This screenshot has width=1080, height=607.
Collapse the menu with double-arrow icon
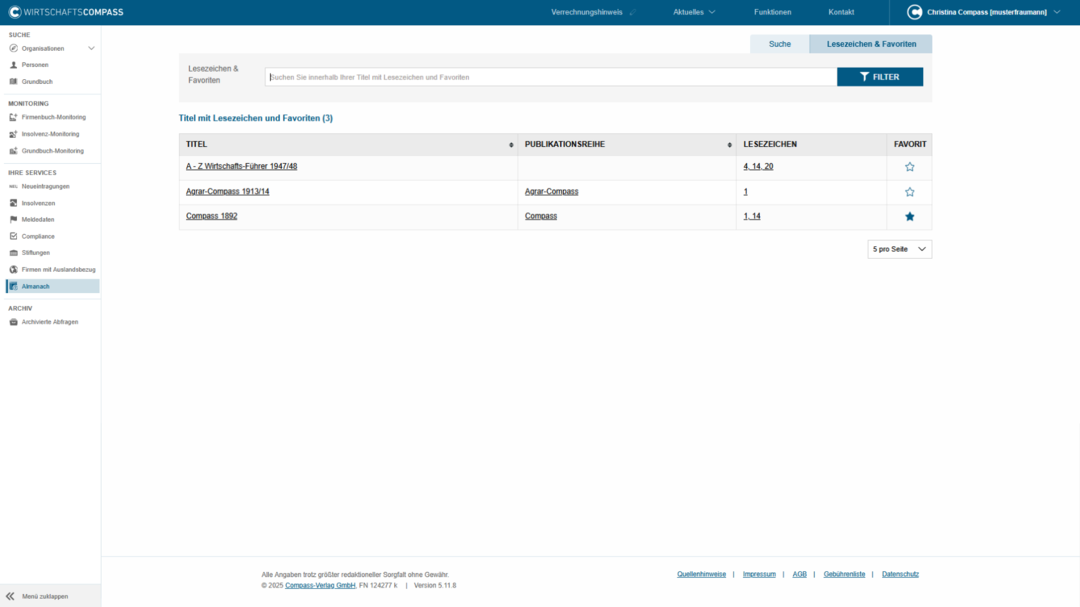coord(10,596)
